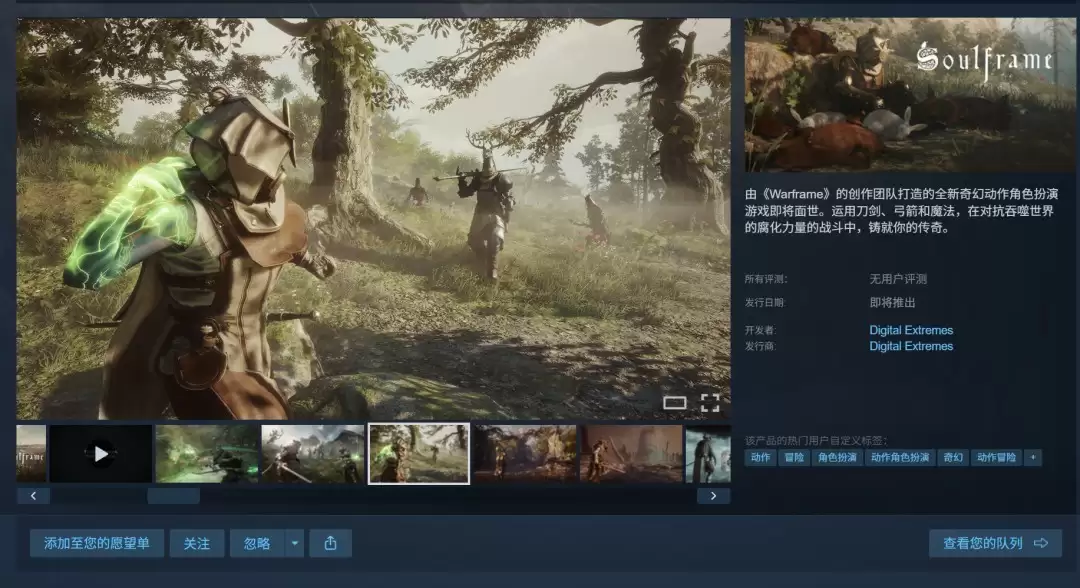Click the 查看您的队列 button

click(995, 543)
